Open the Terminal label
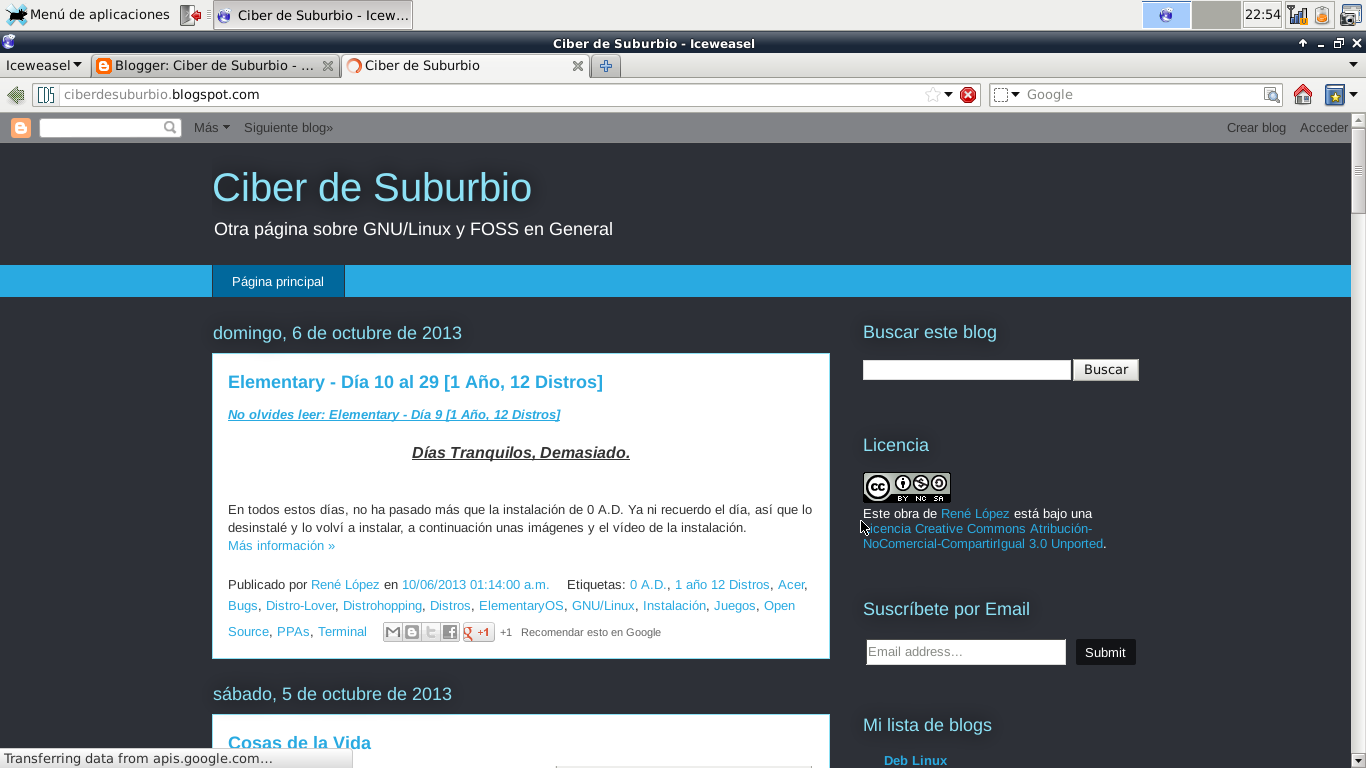Image resolution: width=1366 pixels, height=768 pixels. coord(342,632)
